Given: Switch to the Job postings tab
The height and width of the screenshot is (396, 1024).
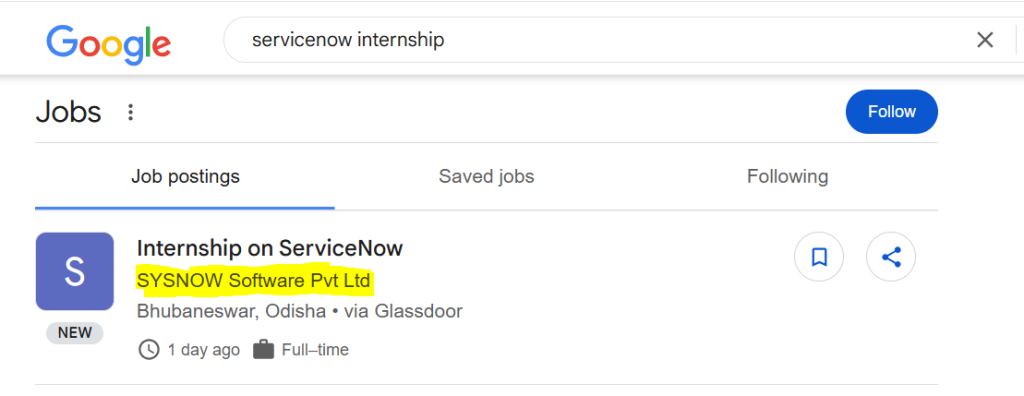Looking at the screenshot, I should pos(185,176).
